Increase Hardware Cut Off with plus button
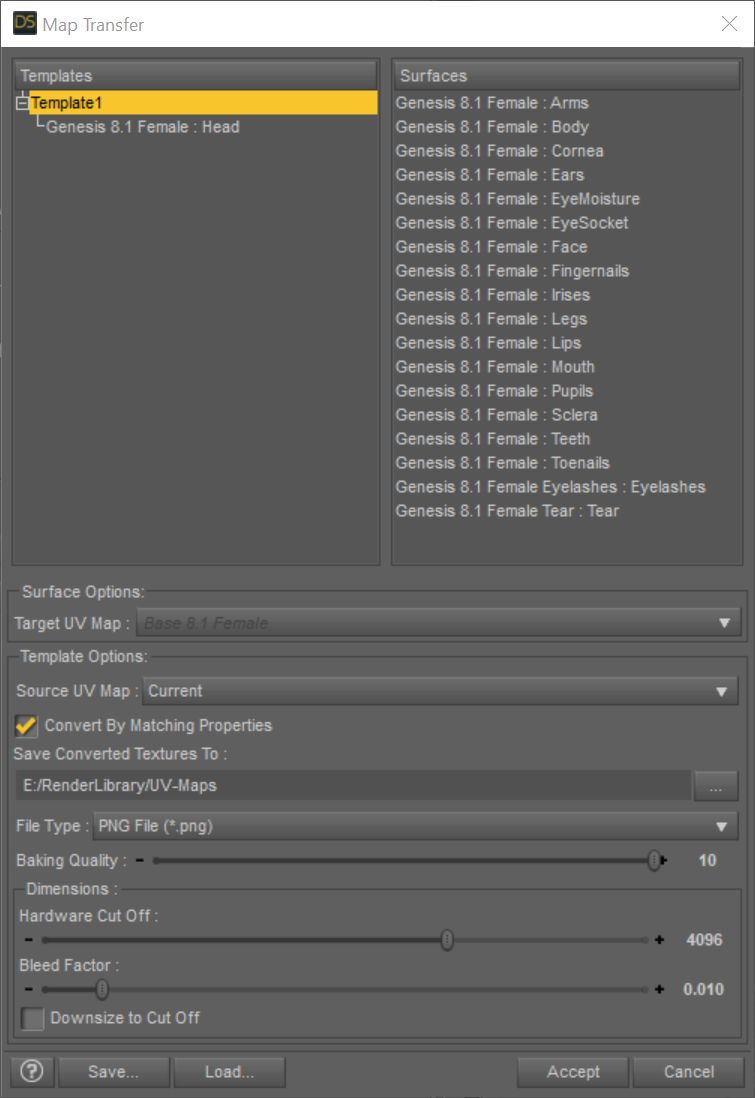The image size is (755, 1098). (x=659, y=940)
